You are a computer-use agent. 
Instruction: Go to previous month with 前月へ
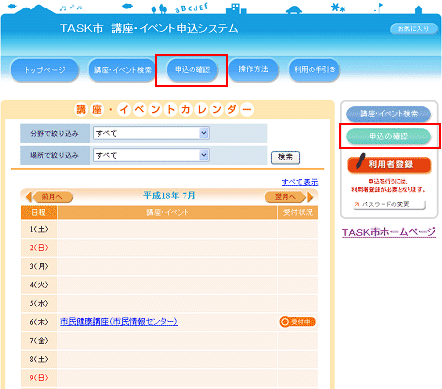pos(52,197)
